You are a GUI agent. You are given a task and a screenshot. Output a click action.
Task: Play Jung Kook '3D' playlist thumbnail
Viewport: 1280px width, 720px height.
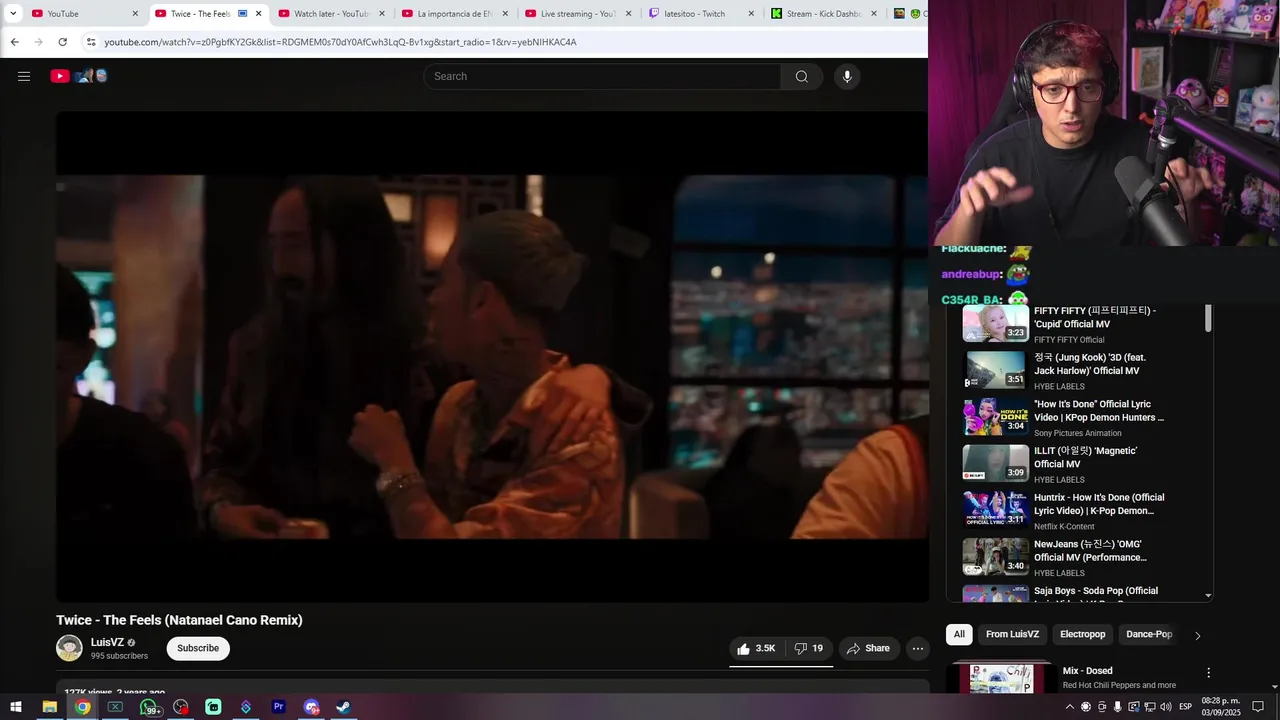[x=995, y=370]
